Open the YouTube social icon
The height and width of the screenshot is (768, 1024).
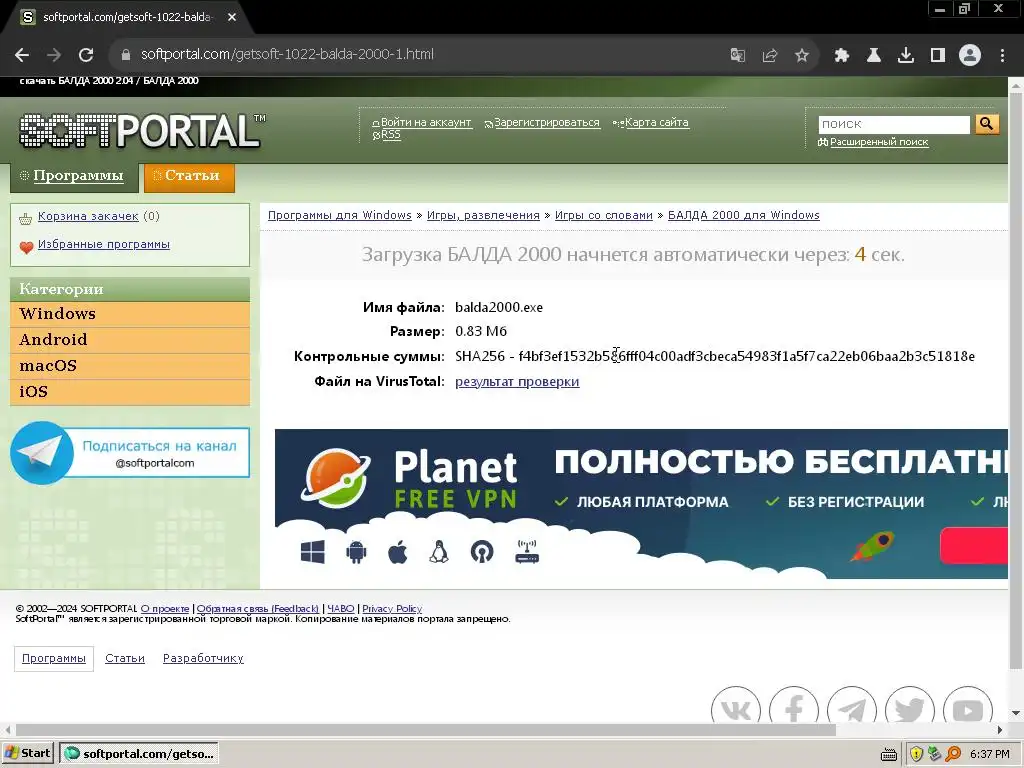pyautogui.click(x=968, y=706)
